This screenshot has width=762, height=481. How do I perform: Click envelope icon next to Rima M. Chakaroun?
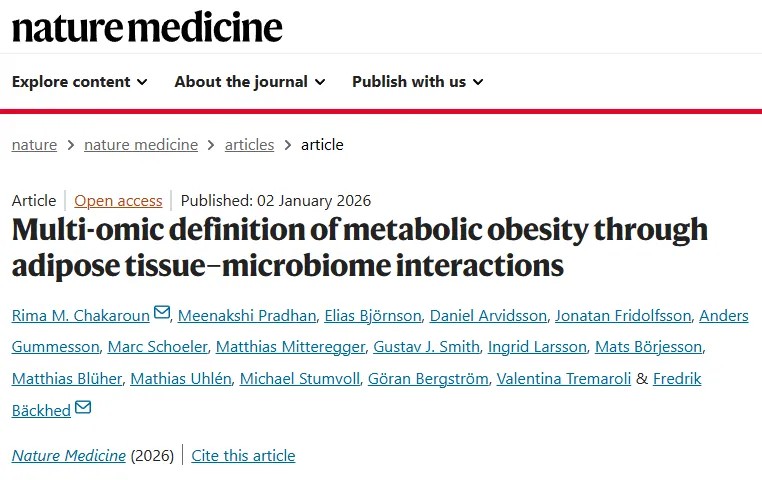[162, 314]
